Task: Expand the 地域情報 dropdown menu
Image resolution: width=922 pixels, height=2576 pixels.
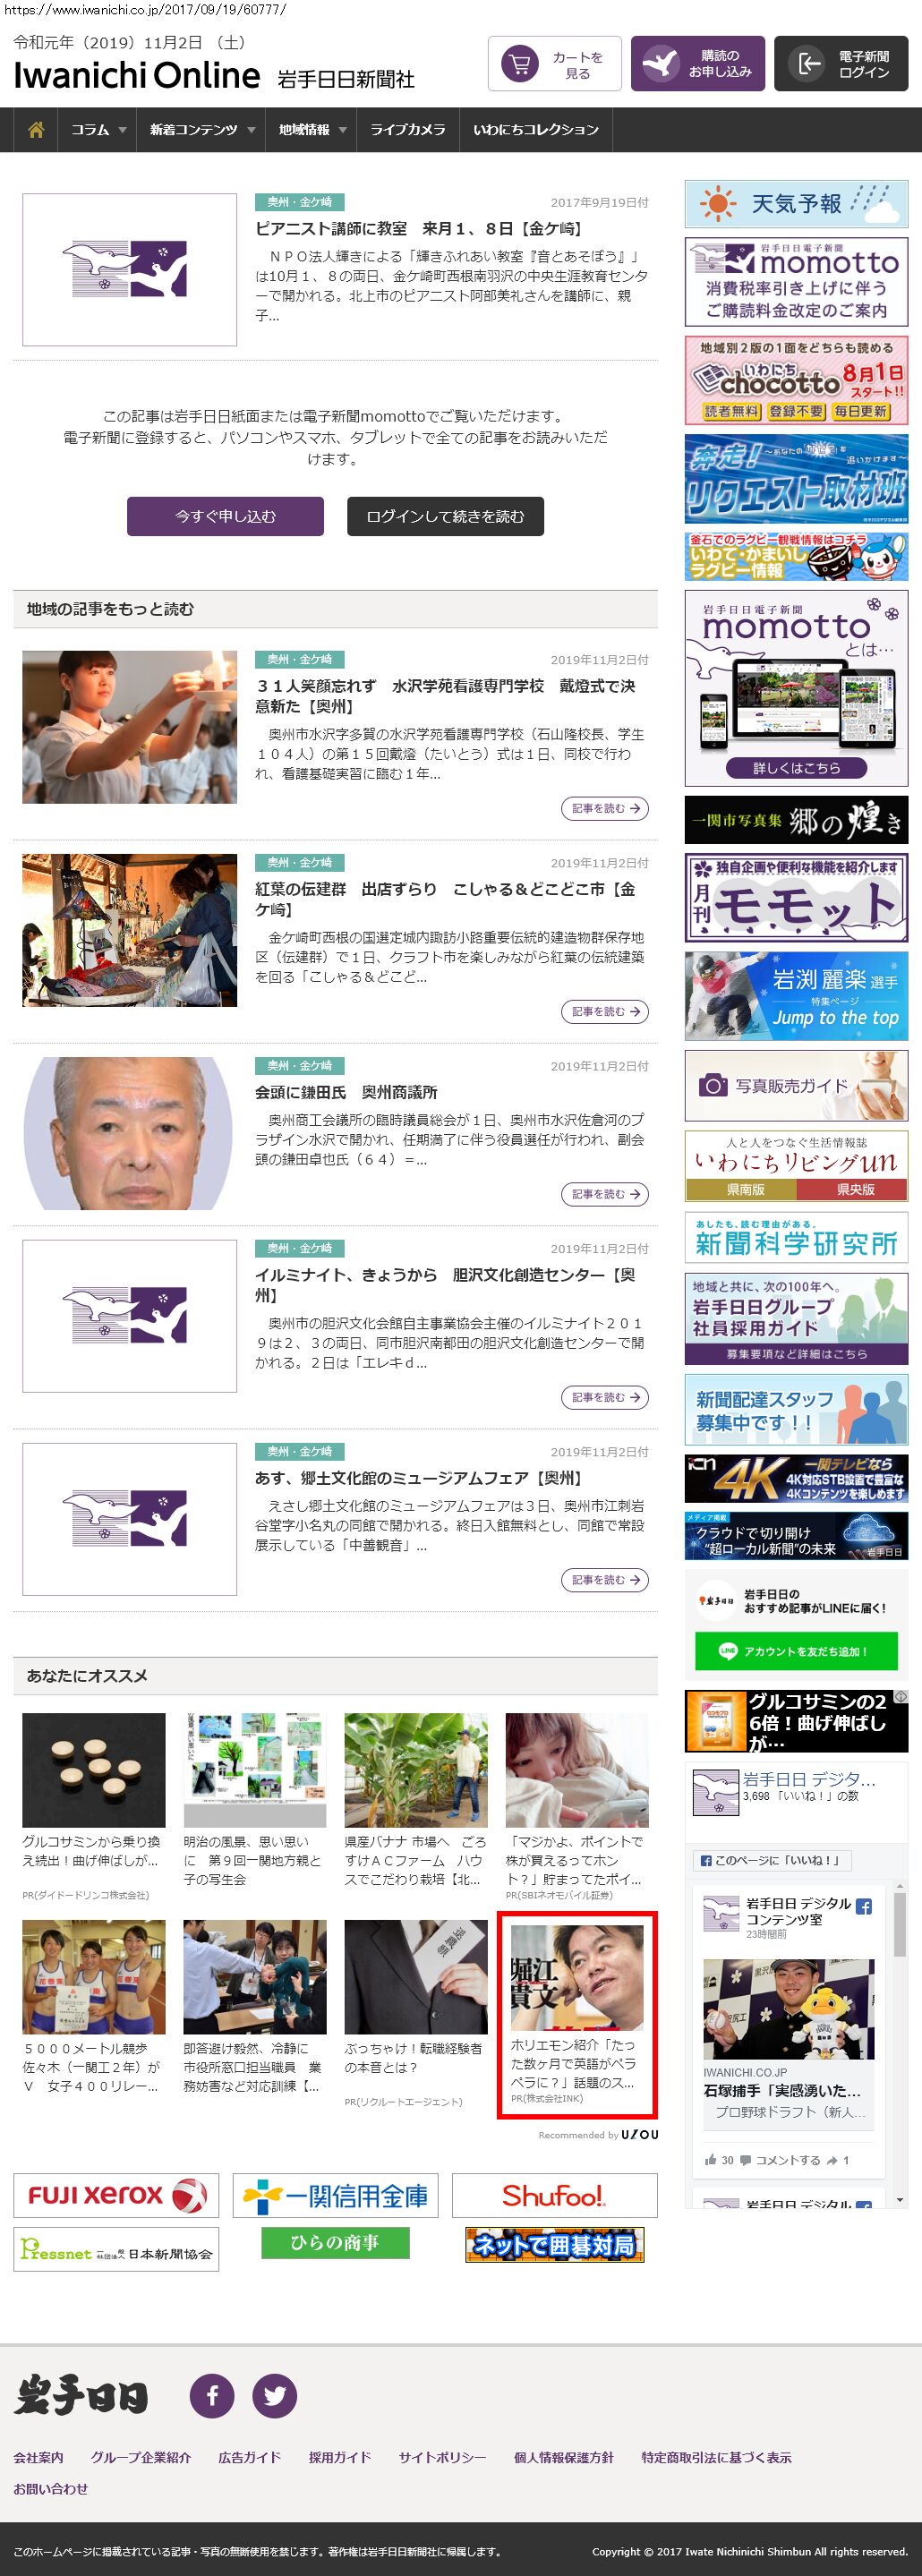Action: [x=311, y=130]
